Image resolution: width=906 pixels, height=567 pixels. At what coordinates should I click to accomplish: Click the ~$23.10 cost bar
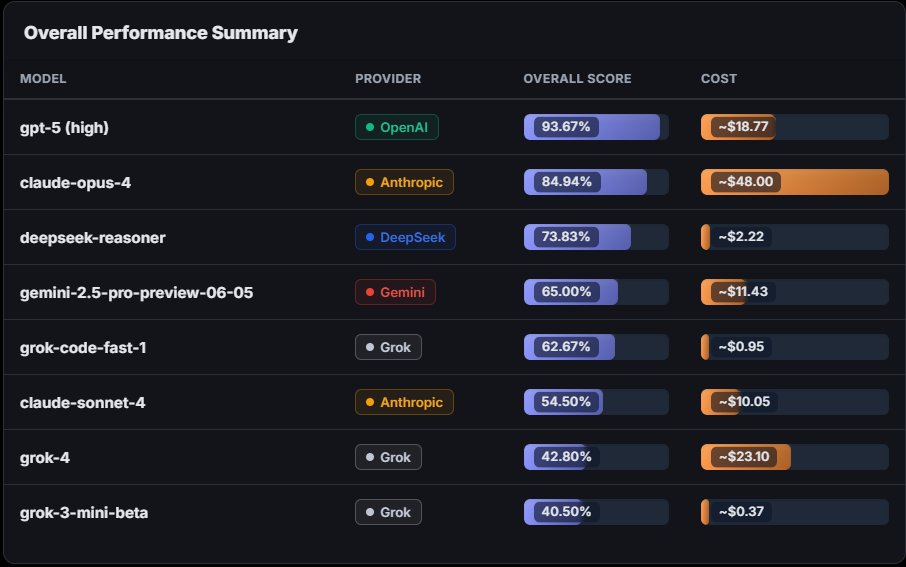794,457
